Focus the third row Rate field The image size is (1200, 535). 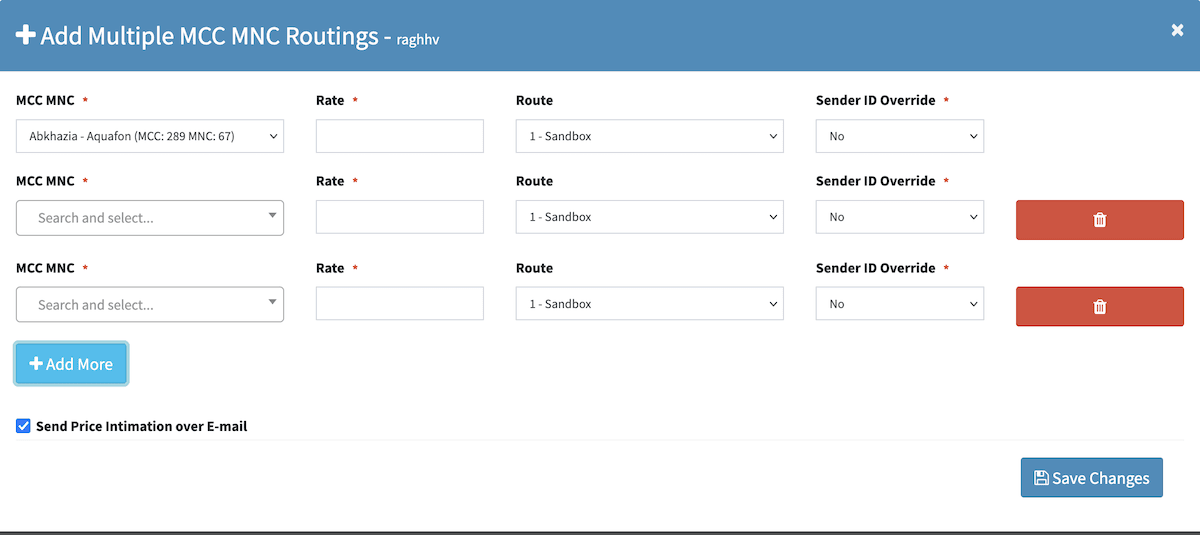(399, 304)
